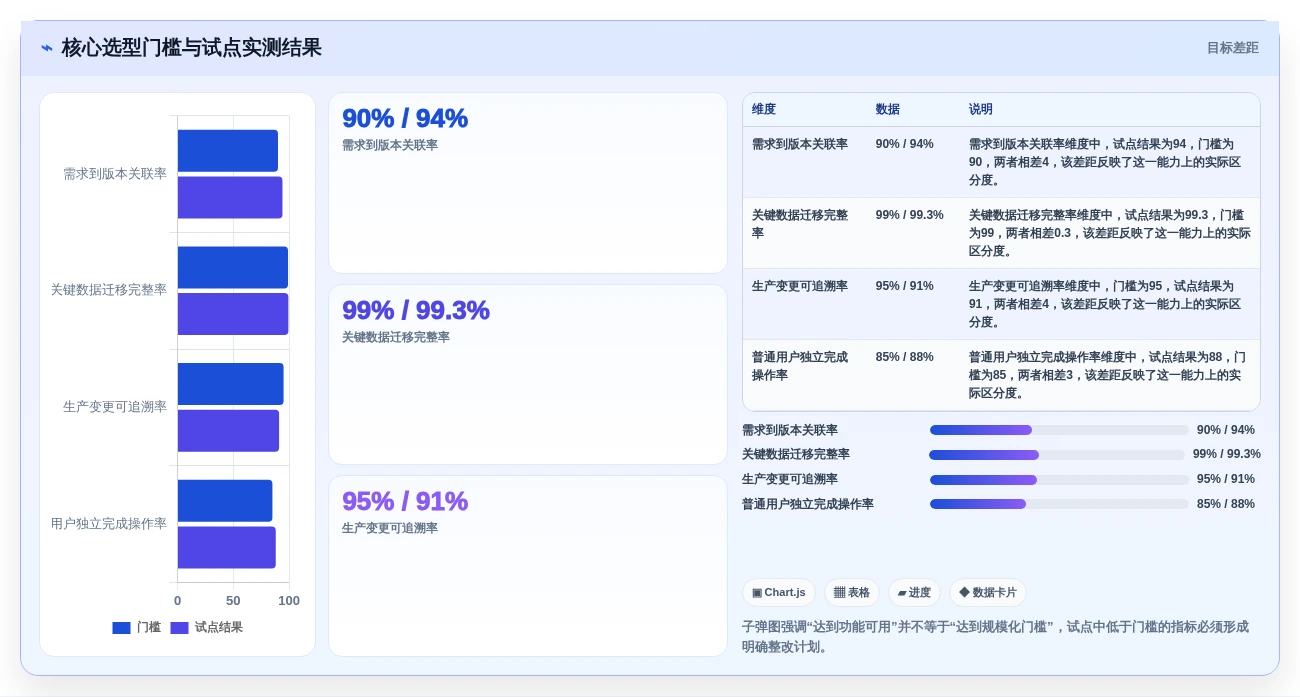Screen dimensions: 1300x697
Task: Toggle the 门槛 legend item in chart
Action: point(136,627)
